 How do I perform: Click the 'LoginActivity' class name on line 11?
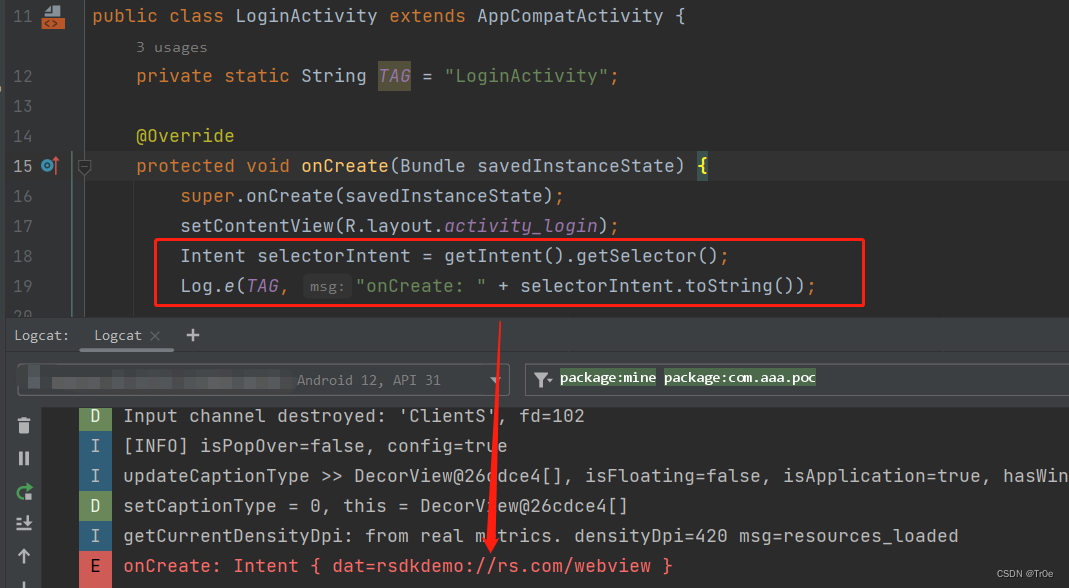point(306,16)
